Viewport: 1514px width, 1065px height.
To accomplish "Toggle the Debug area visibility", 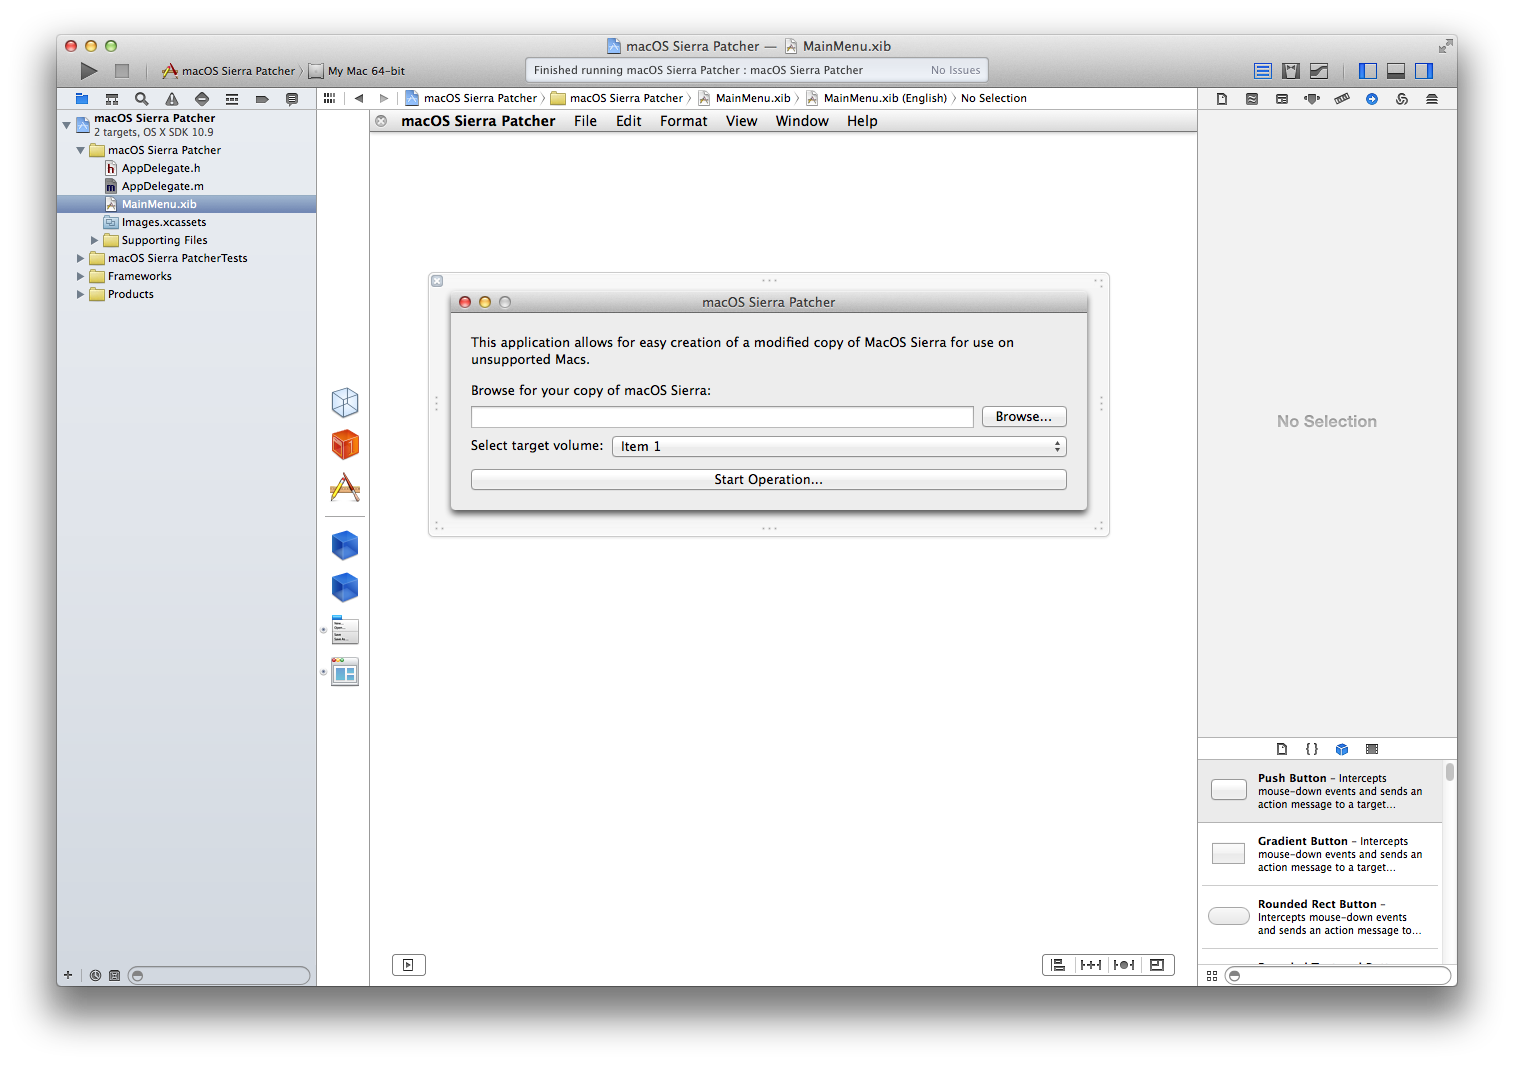I will click(x=1396, y=71).
